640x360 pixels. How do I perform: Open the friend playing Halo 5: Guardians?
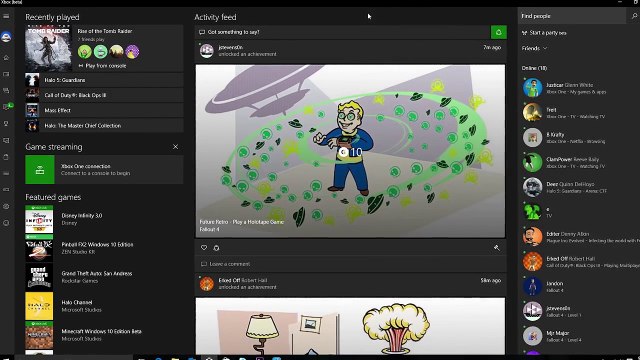(x=580, y=188)
